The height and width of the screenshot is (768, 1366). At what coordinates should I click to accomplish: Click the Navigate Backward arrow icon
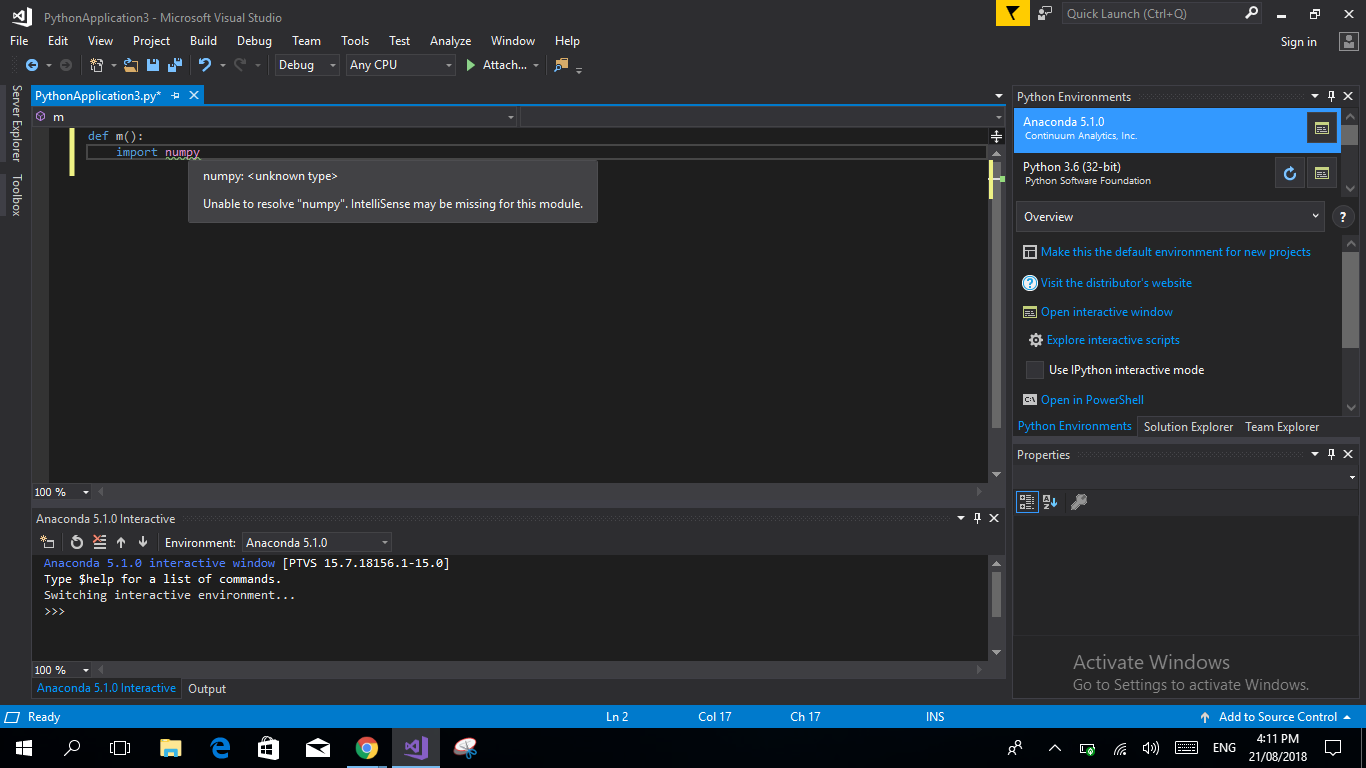pos(33,65)
